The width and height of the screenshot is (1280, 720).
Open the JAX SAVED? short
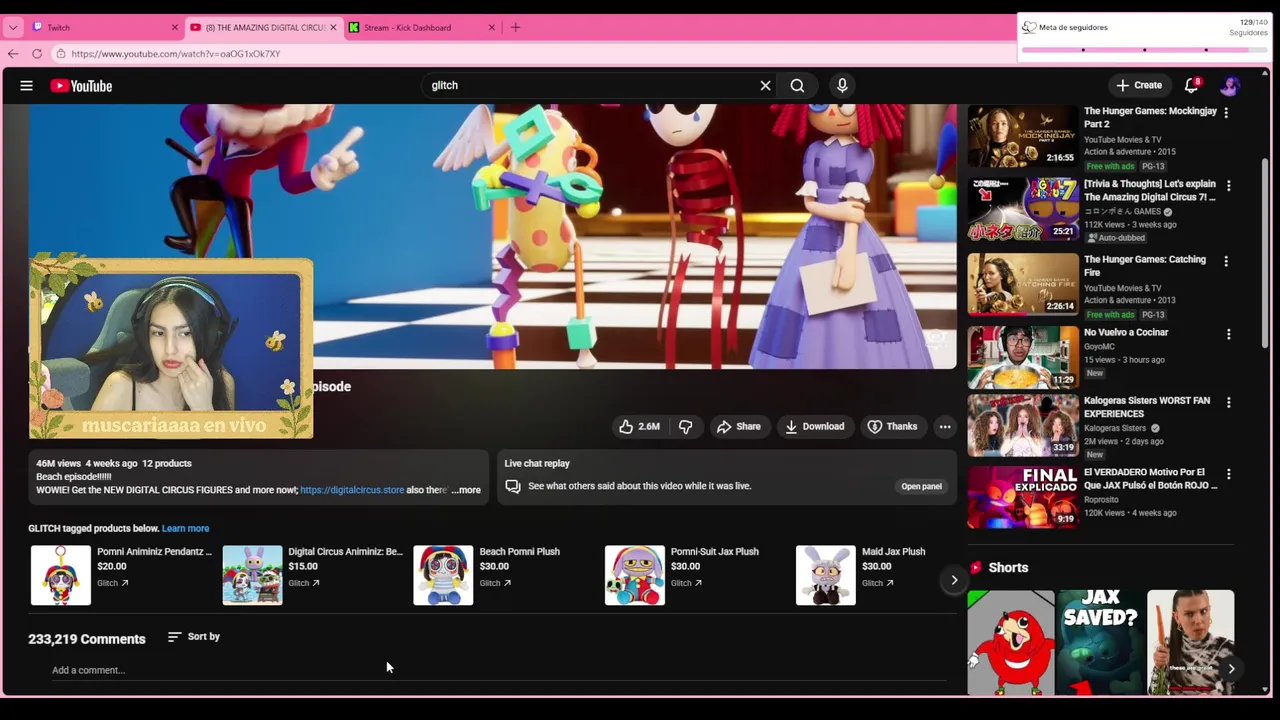(x=1100, y=642)
